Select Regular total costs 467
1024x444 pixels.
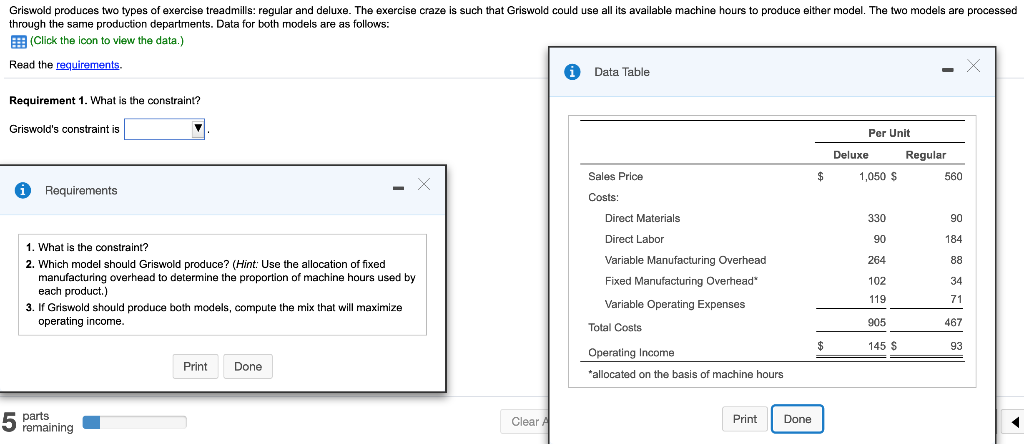point(953,323)
